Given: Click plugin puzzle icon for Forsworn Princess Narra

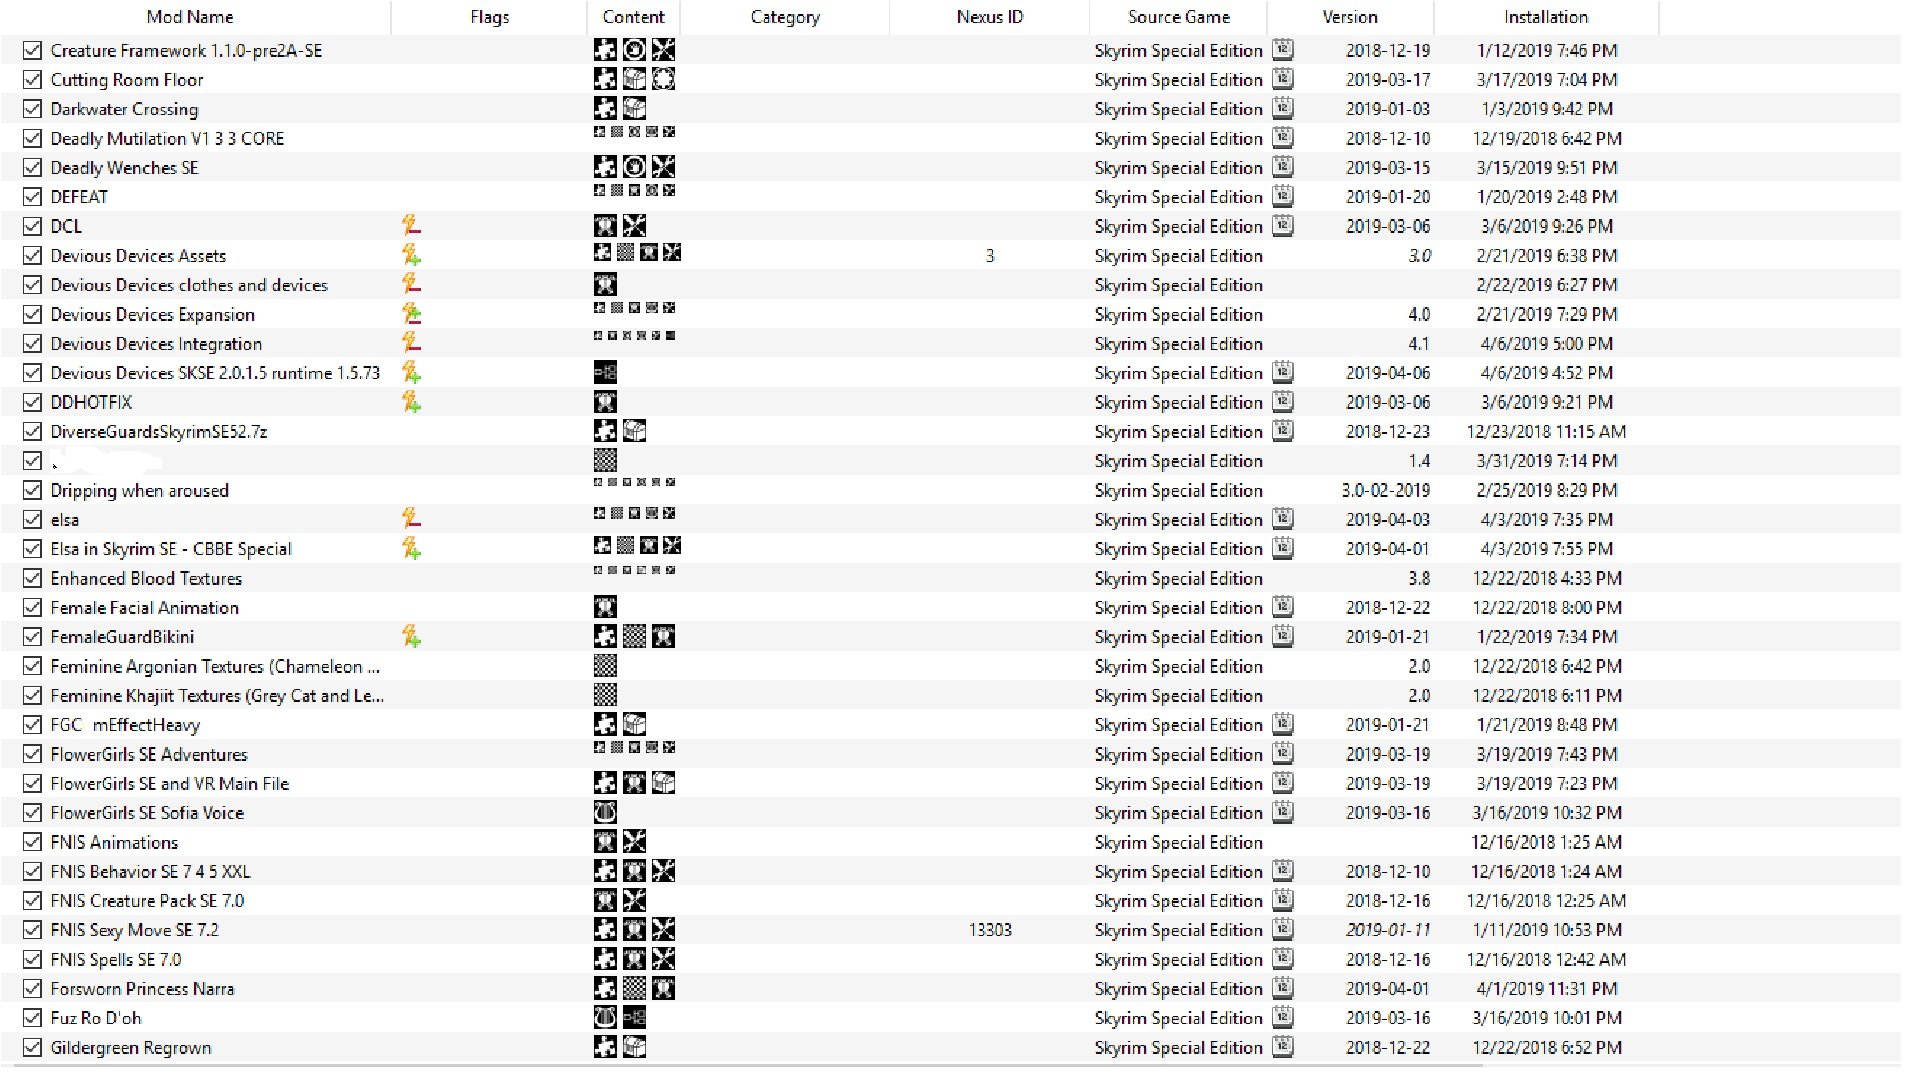Looking at the screenshot, I should click(x=605, y=988).
